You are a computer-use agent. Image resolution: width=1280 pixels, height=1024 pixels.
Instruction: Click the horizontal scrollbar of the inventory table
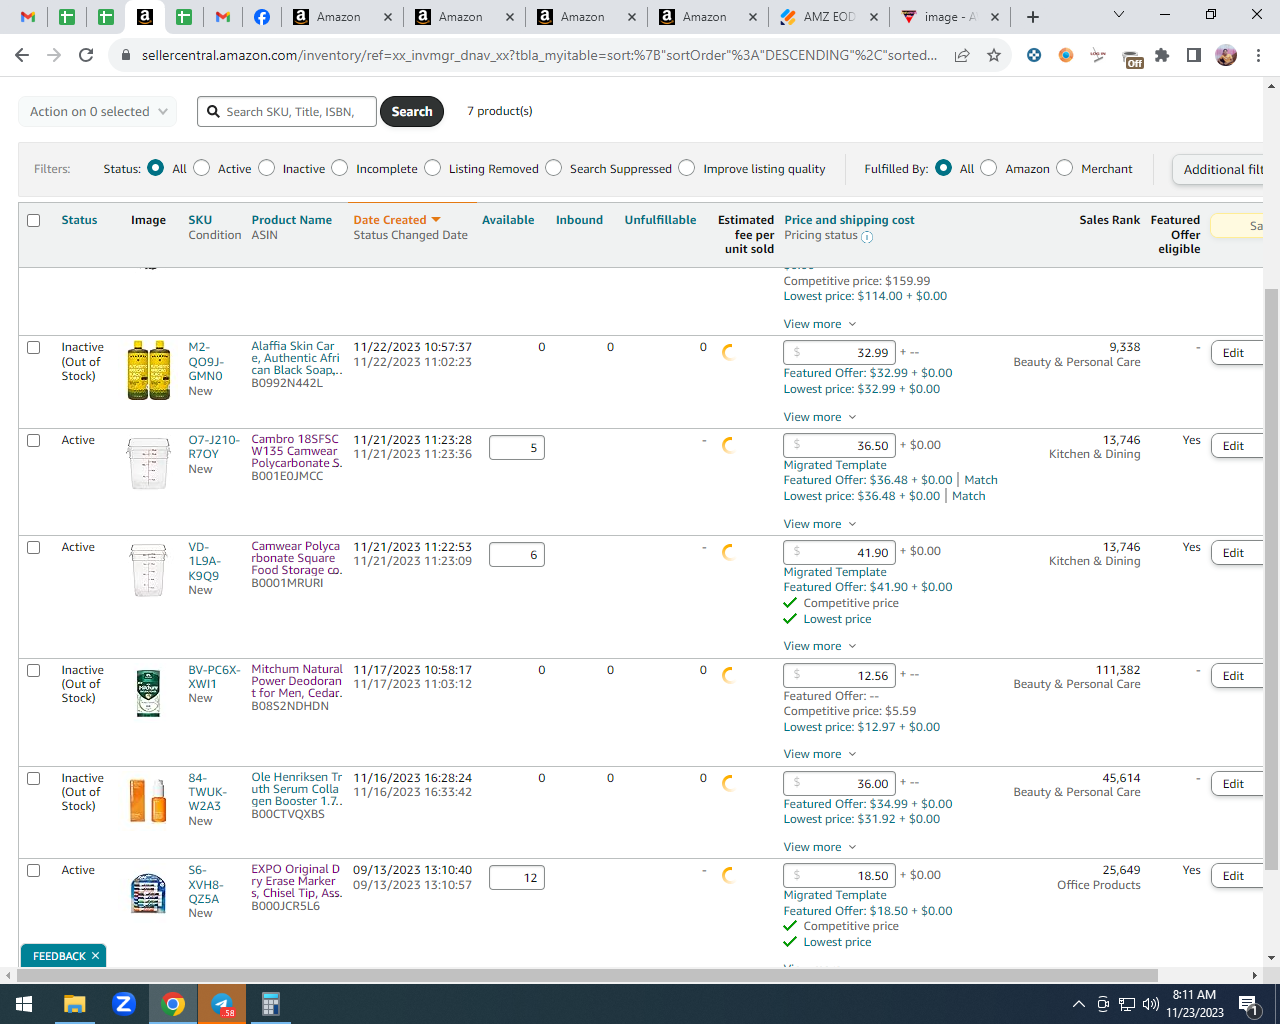(586, 975)
